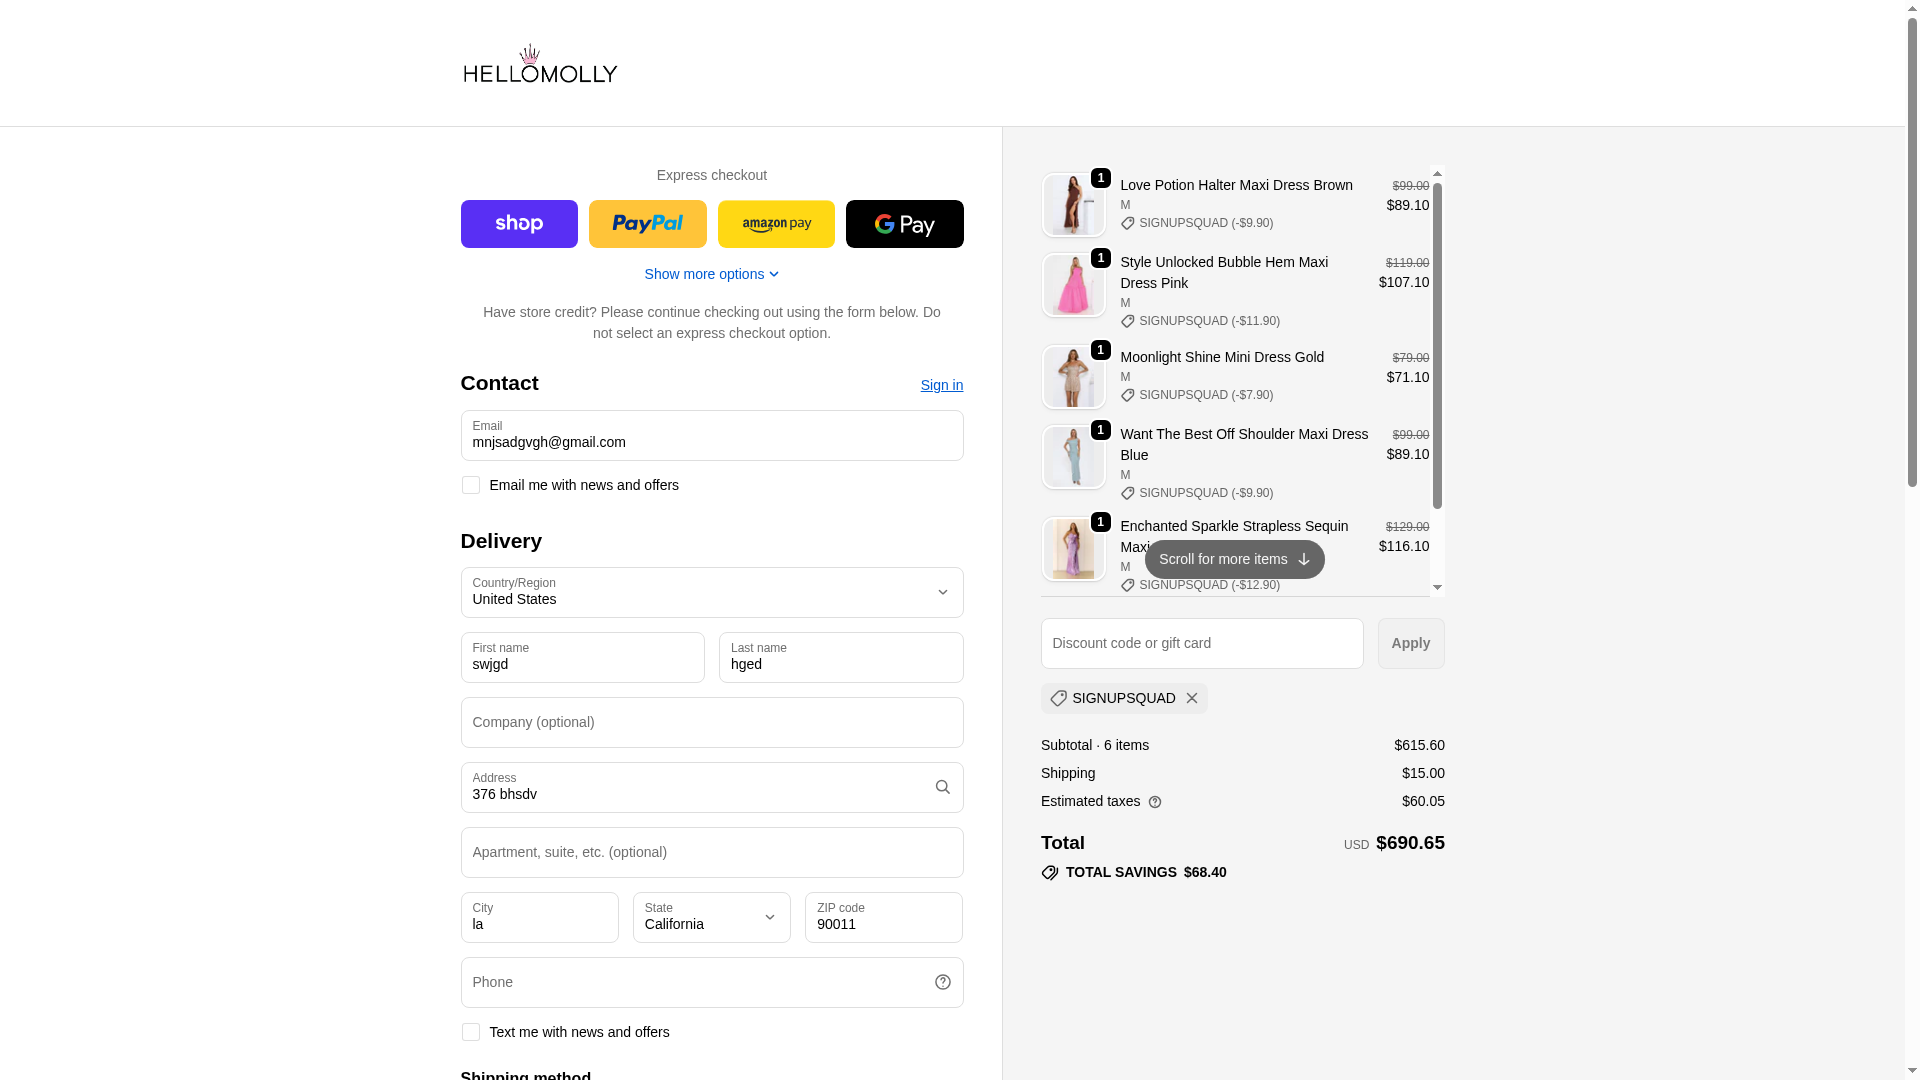Tick Text me with news and offers

pos(470,1032)
